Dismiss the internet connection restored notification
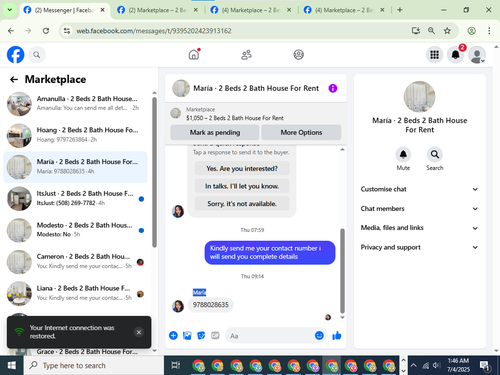The width and height of the screenshot is (500, 375). point(139,332)
